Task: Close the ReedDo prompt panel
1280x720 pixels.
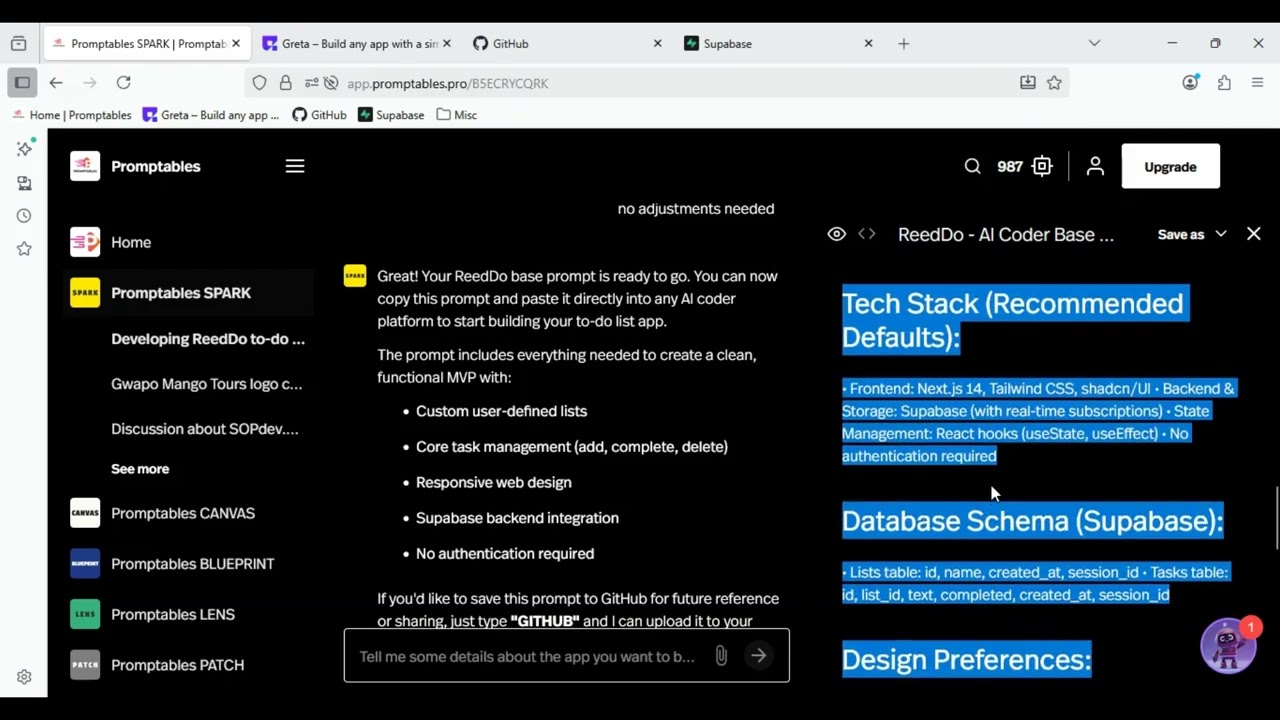Action: coord(1253,234)
